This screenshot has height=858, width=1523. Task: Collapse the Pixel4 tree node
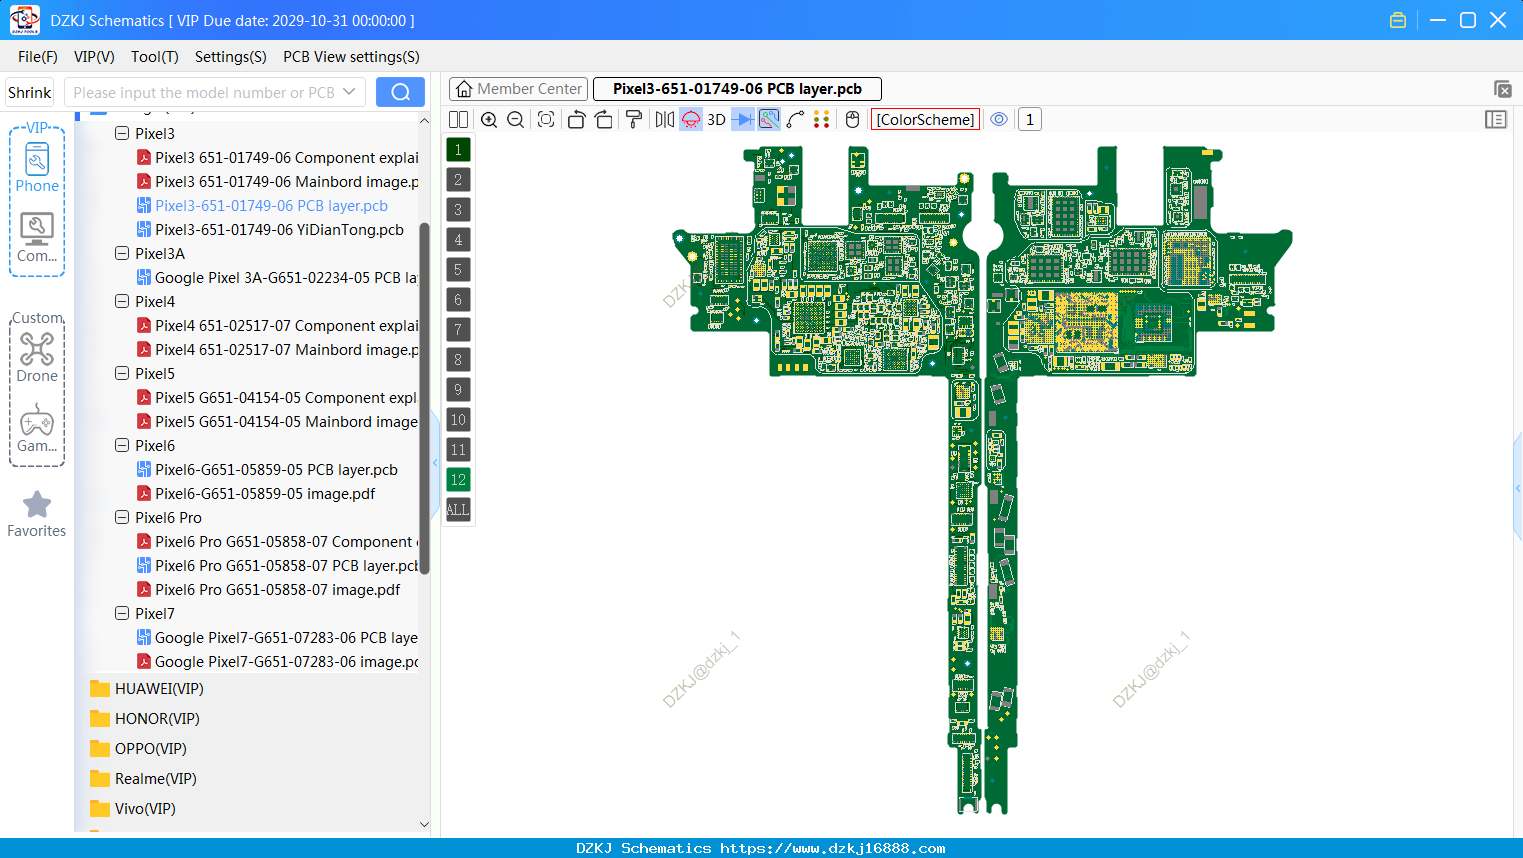tap(122, 301)
